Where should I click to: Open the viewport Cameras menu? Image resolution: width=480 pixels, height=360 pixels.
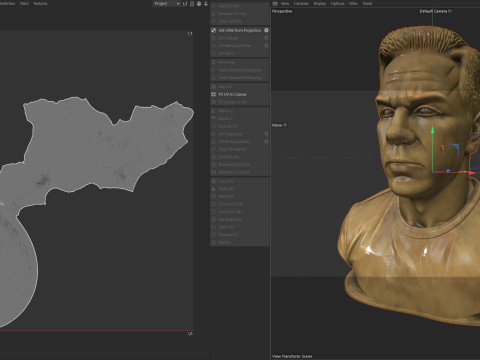[x=301, y=4]
